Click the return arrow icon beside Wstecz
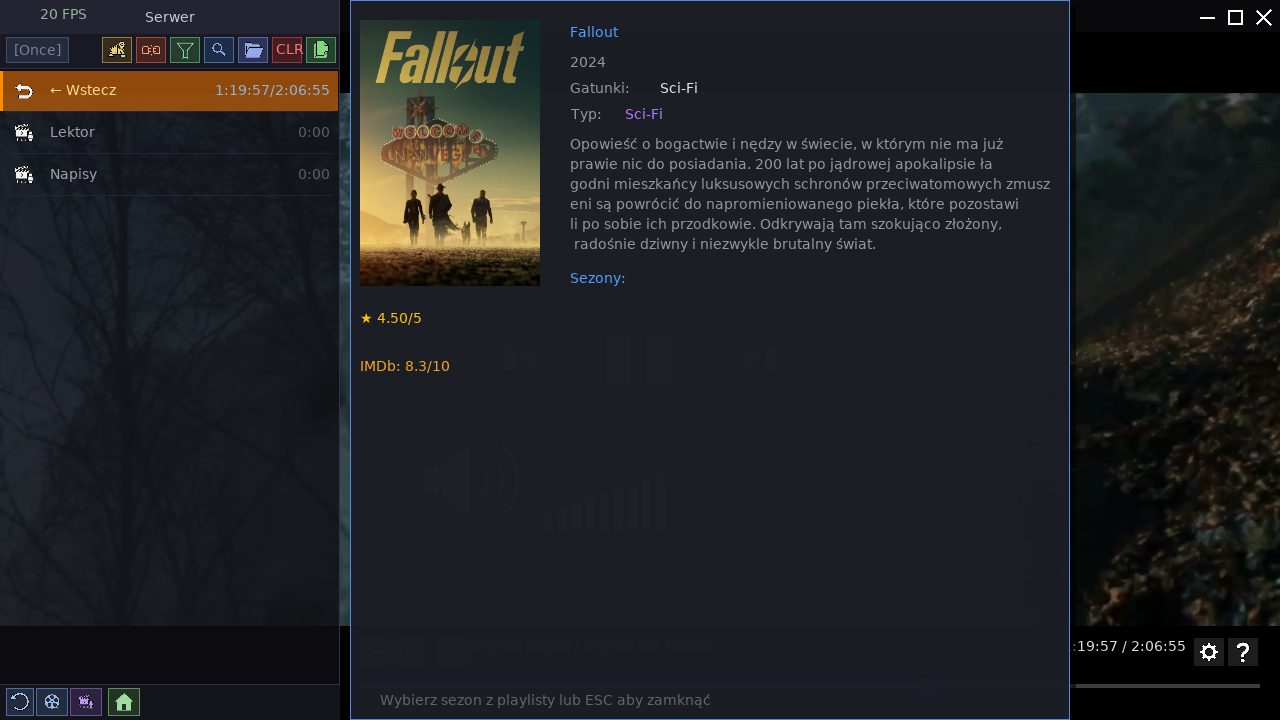 24,91
